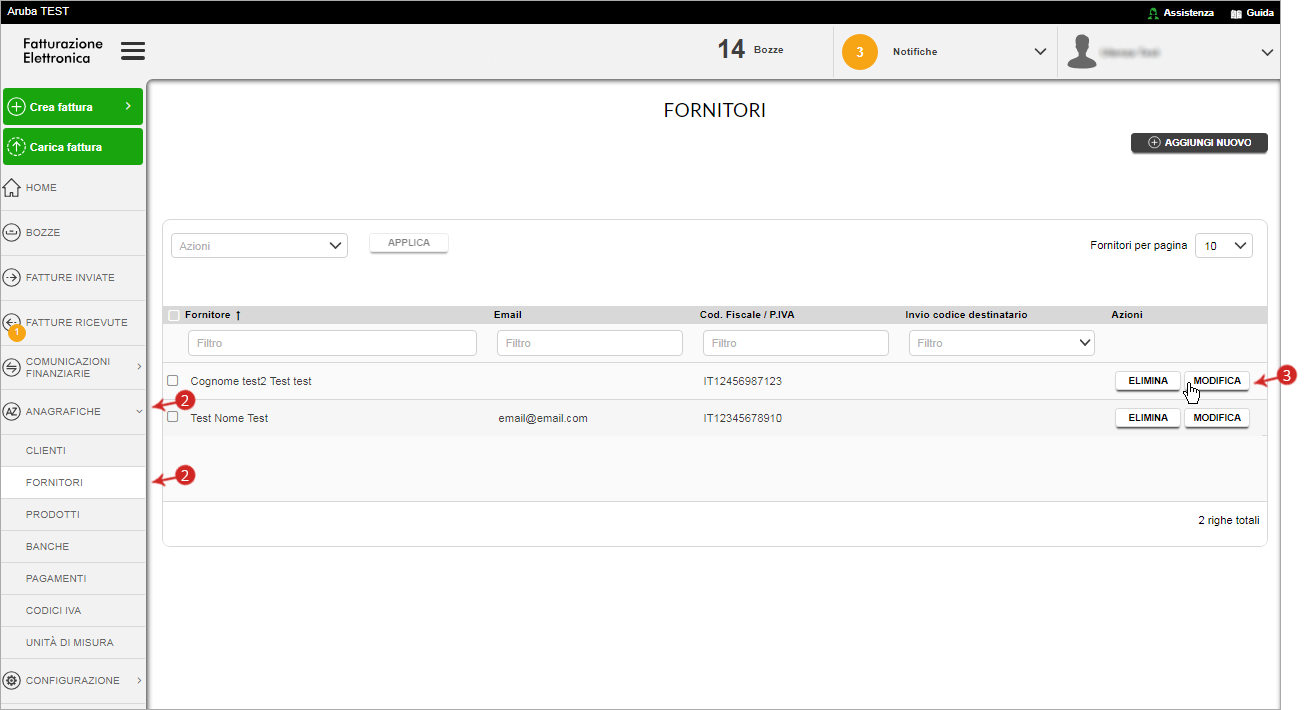Click the Cod. Fiscale / P.IVA column header
1306x710 pixels.
(x=747, y=315)
